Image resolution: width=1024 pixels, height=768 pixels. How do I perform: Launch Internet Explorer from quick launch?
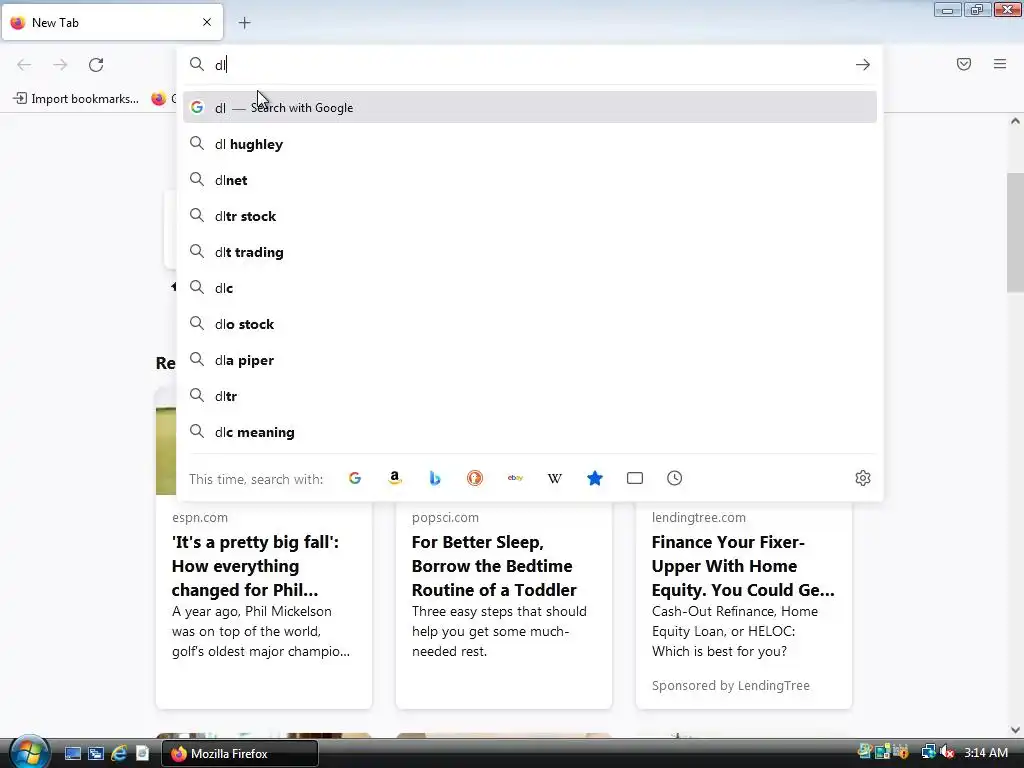click(119, 753)
